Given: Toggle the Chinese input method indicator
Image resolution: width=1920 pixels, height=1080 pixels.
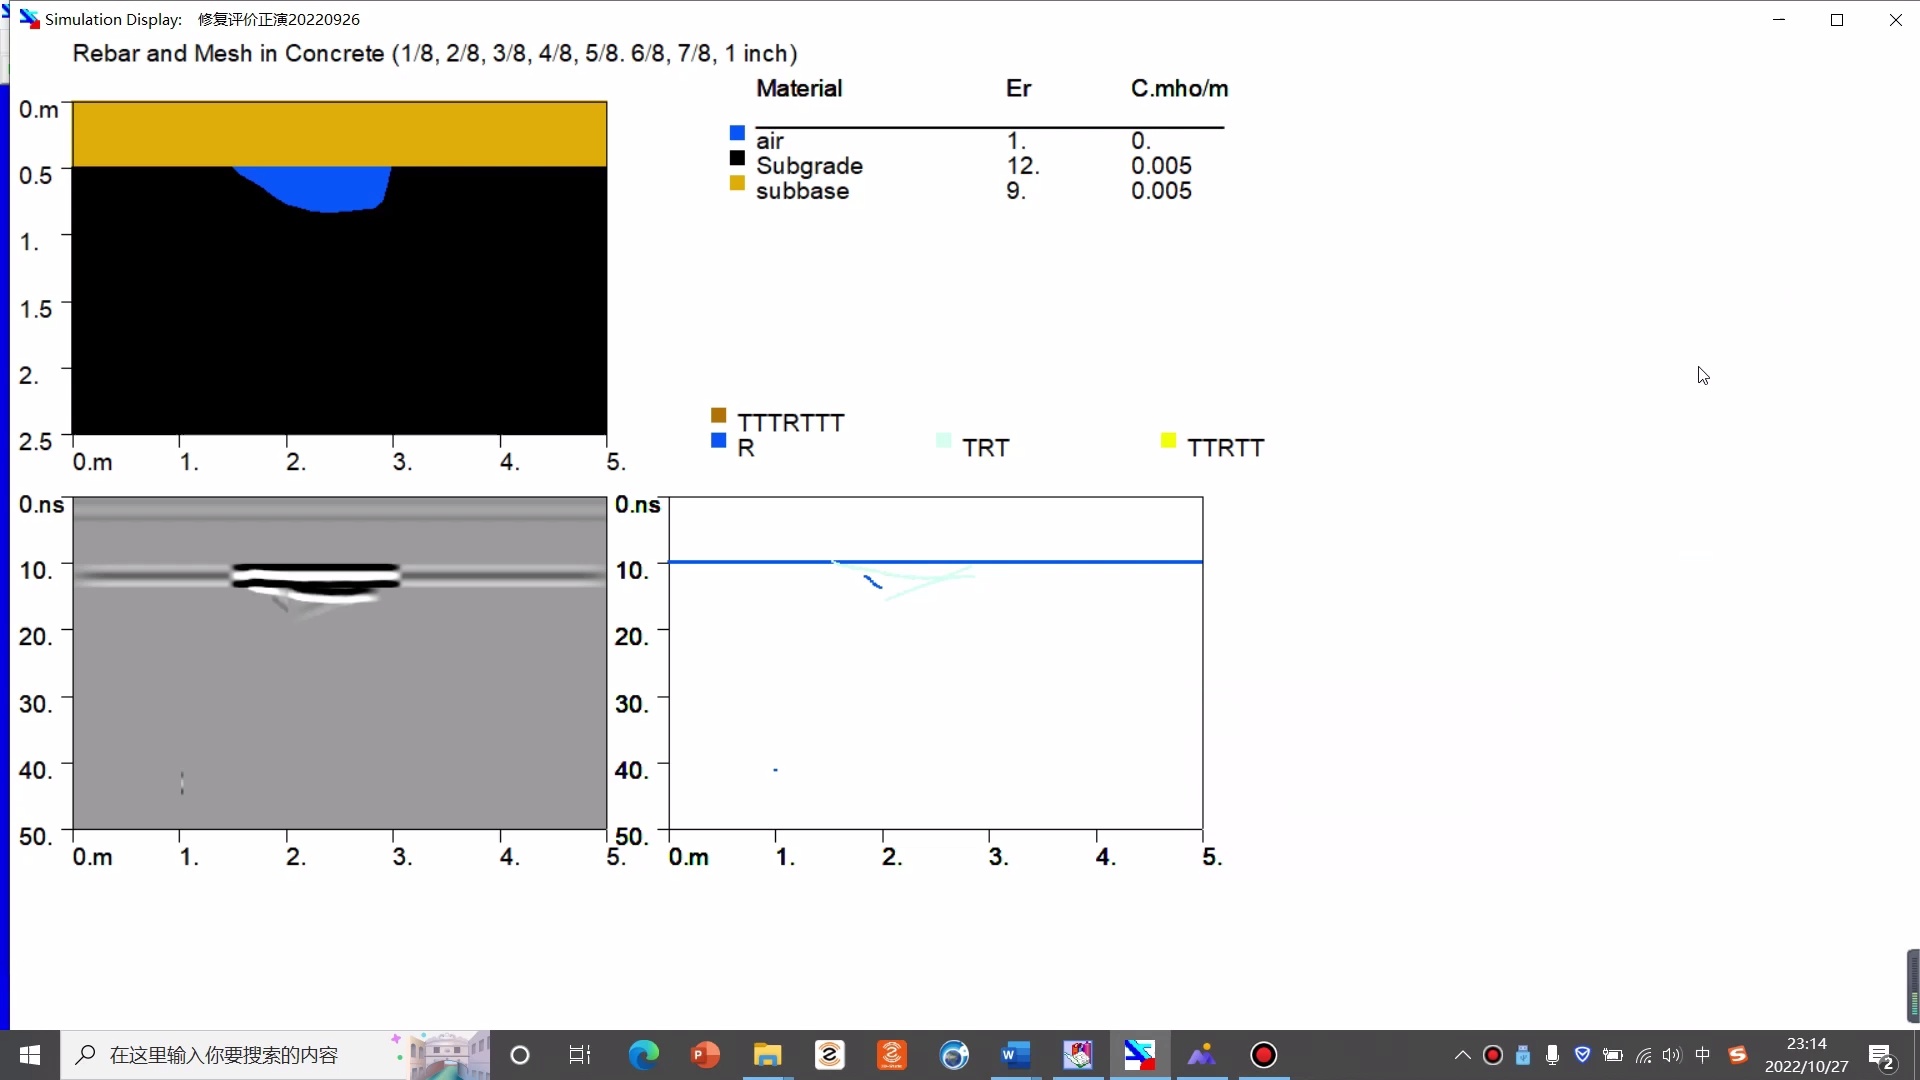Looking at the screenshot, I should 1703,1055.
